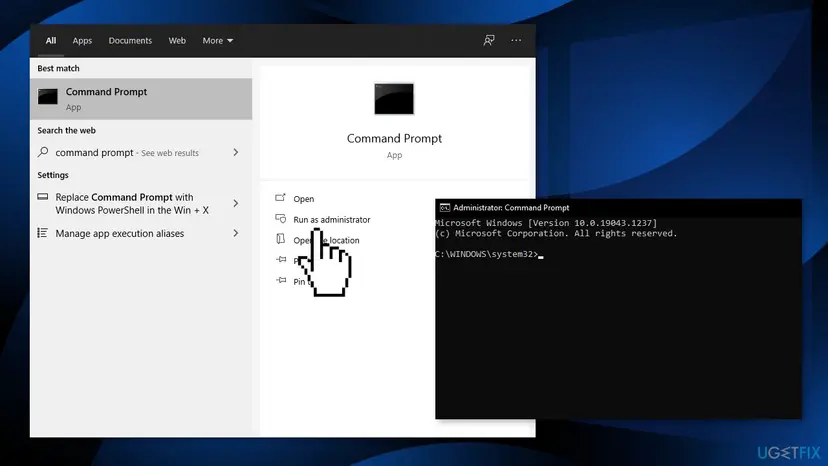
Task: Click the Open action icon
Action: point(280,198)
